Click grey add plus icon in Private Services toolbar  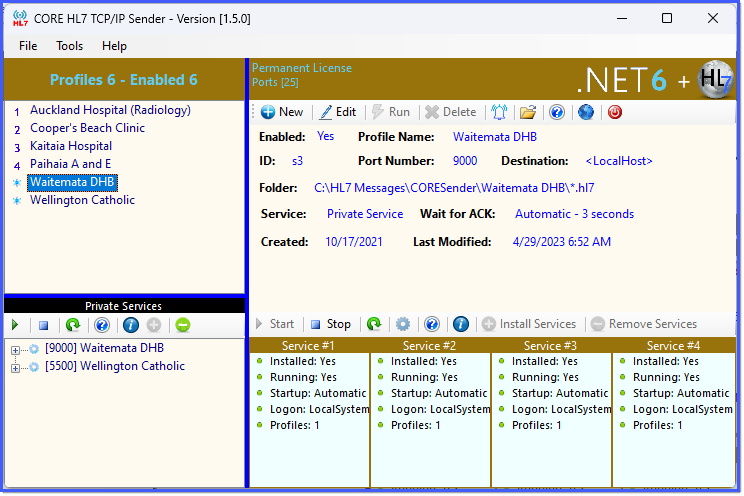(x=154, y=326)
